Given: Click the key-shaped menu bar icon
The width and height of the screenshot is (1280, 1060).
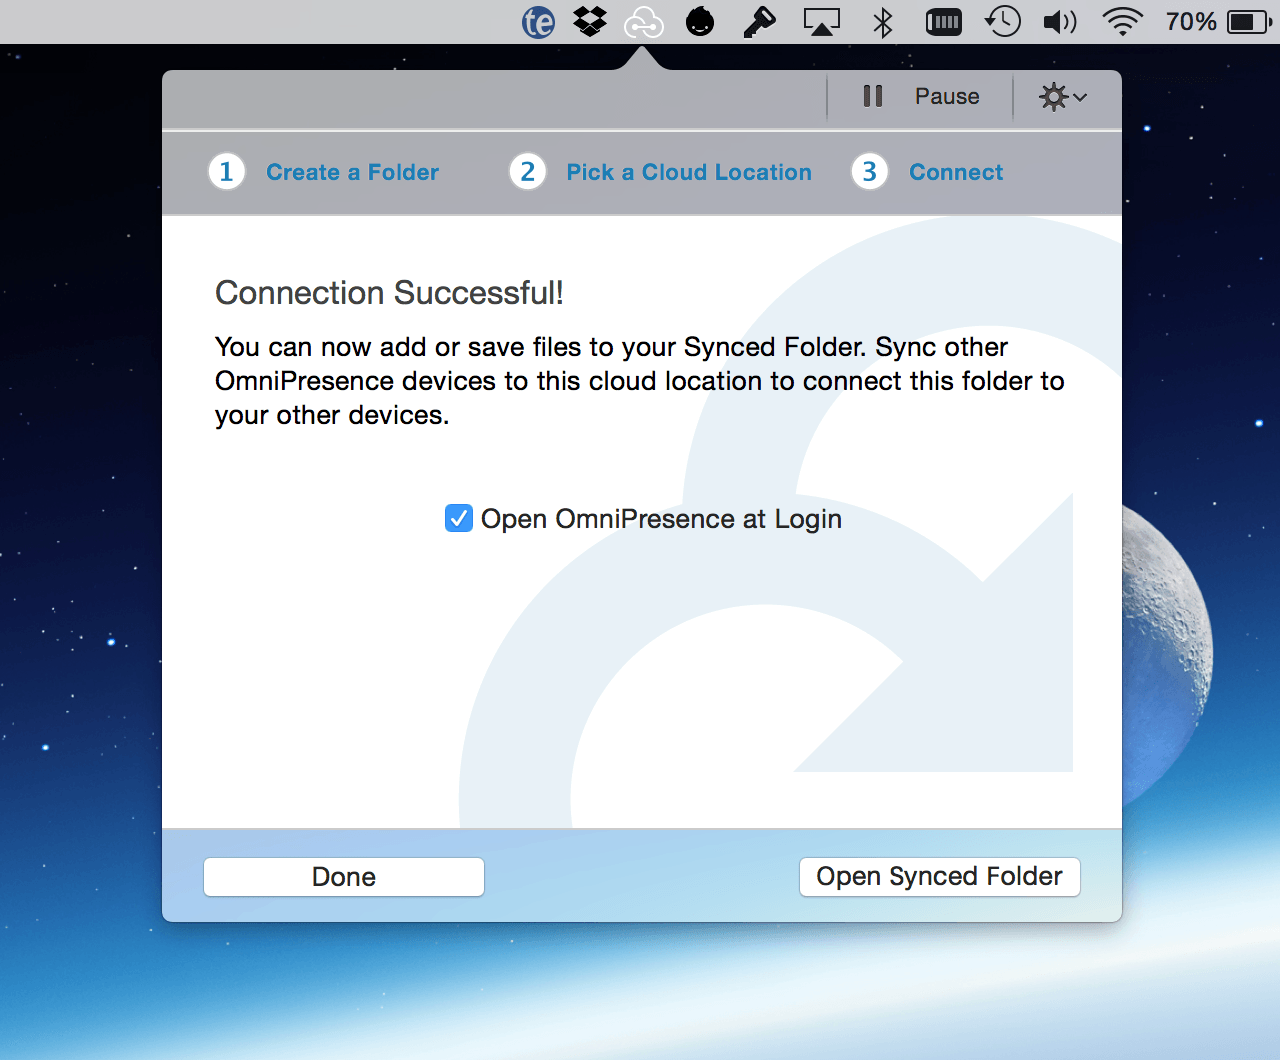Looking at the screenshot, I should [x=759, y=21].
